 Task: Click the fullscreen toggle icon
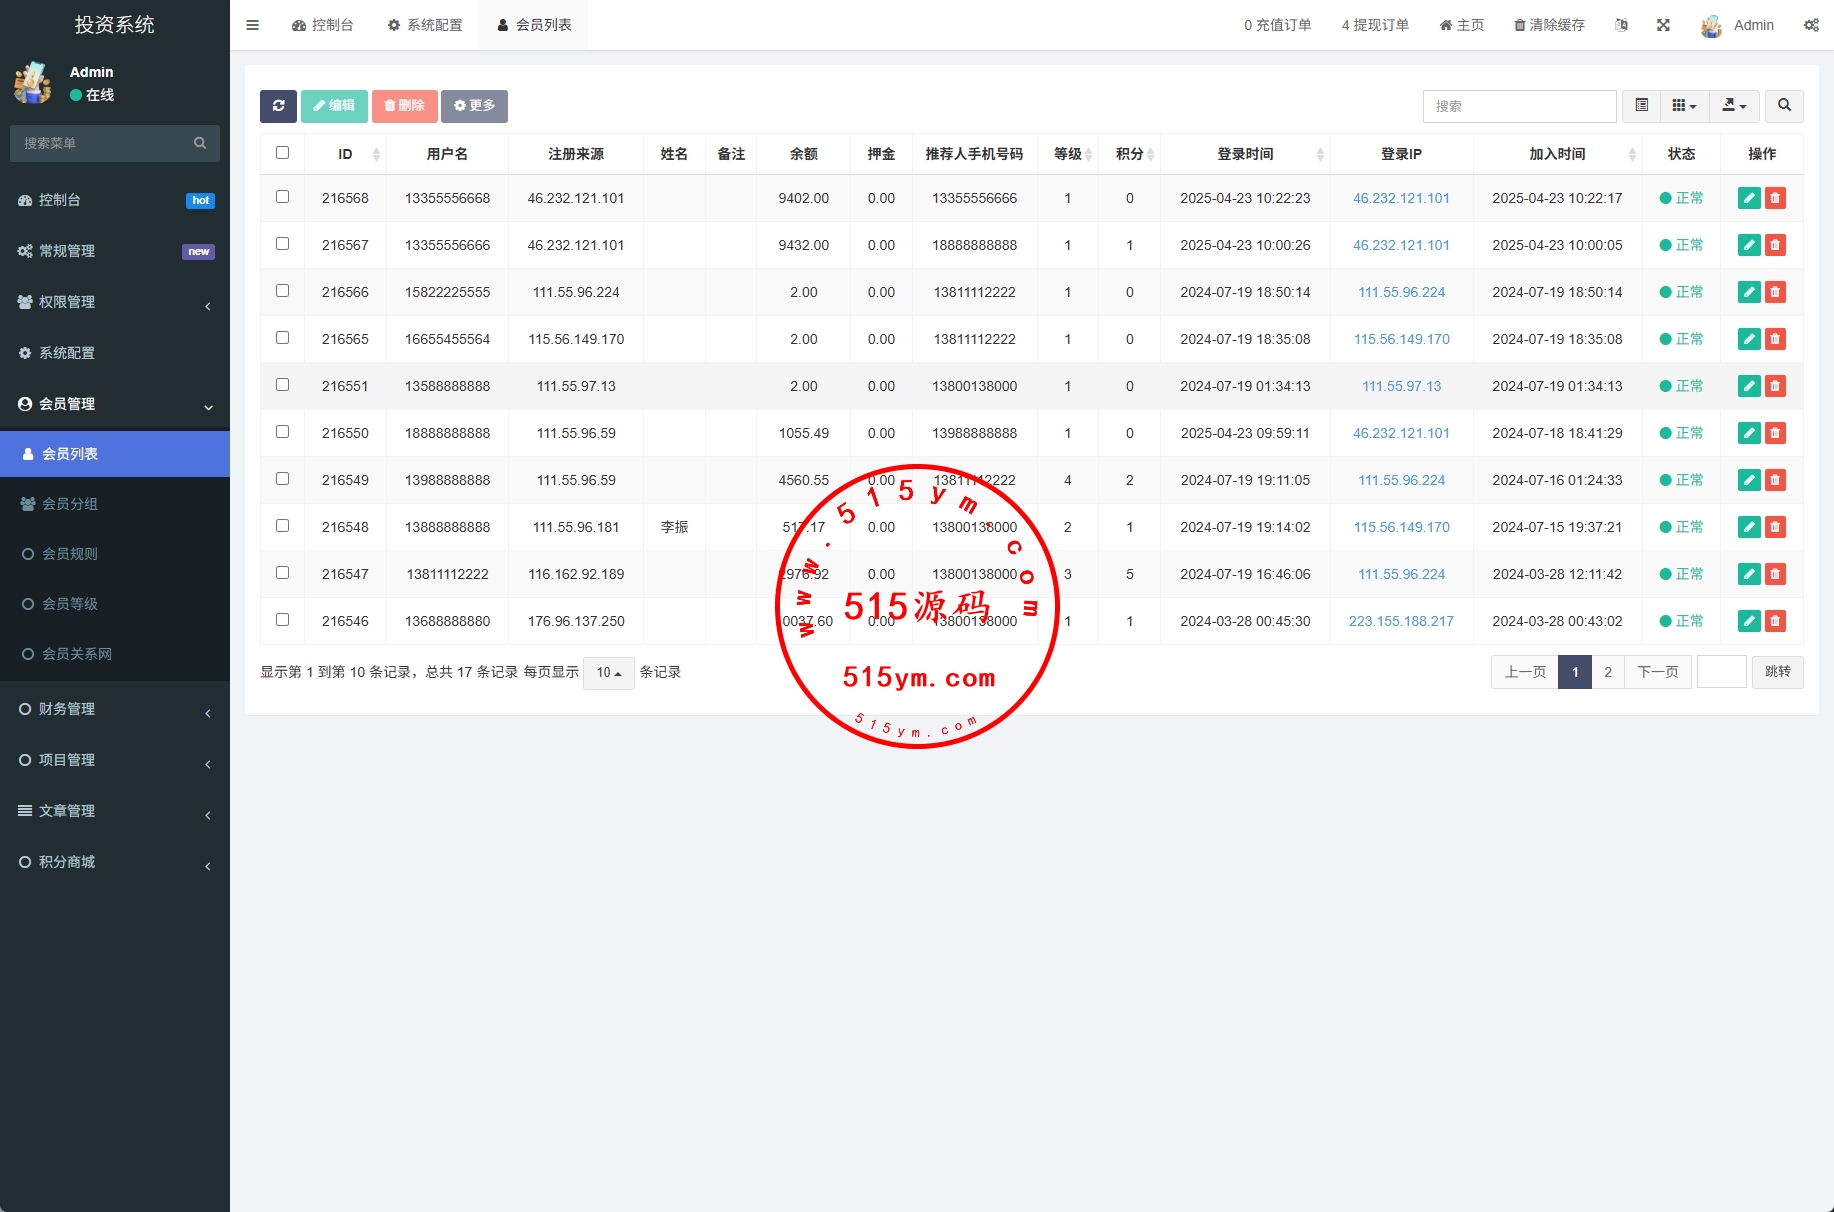1663,25
